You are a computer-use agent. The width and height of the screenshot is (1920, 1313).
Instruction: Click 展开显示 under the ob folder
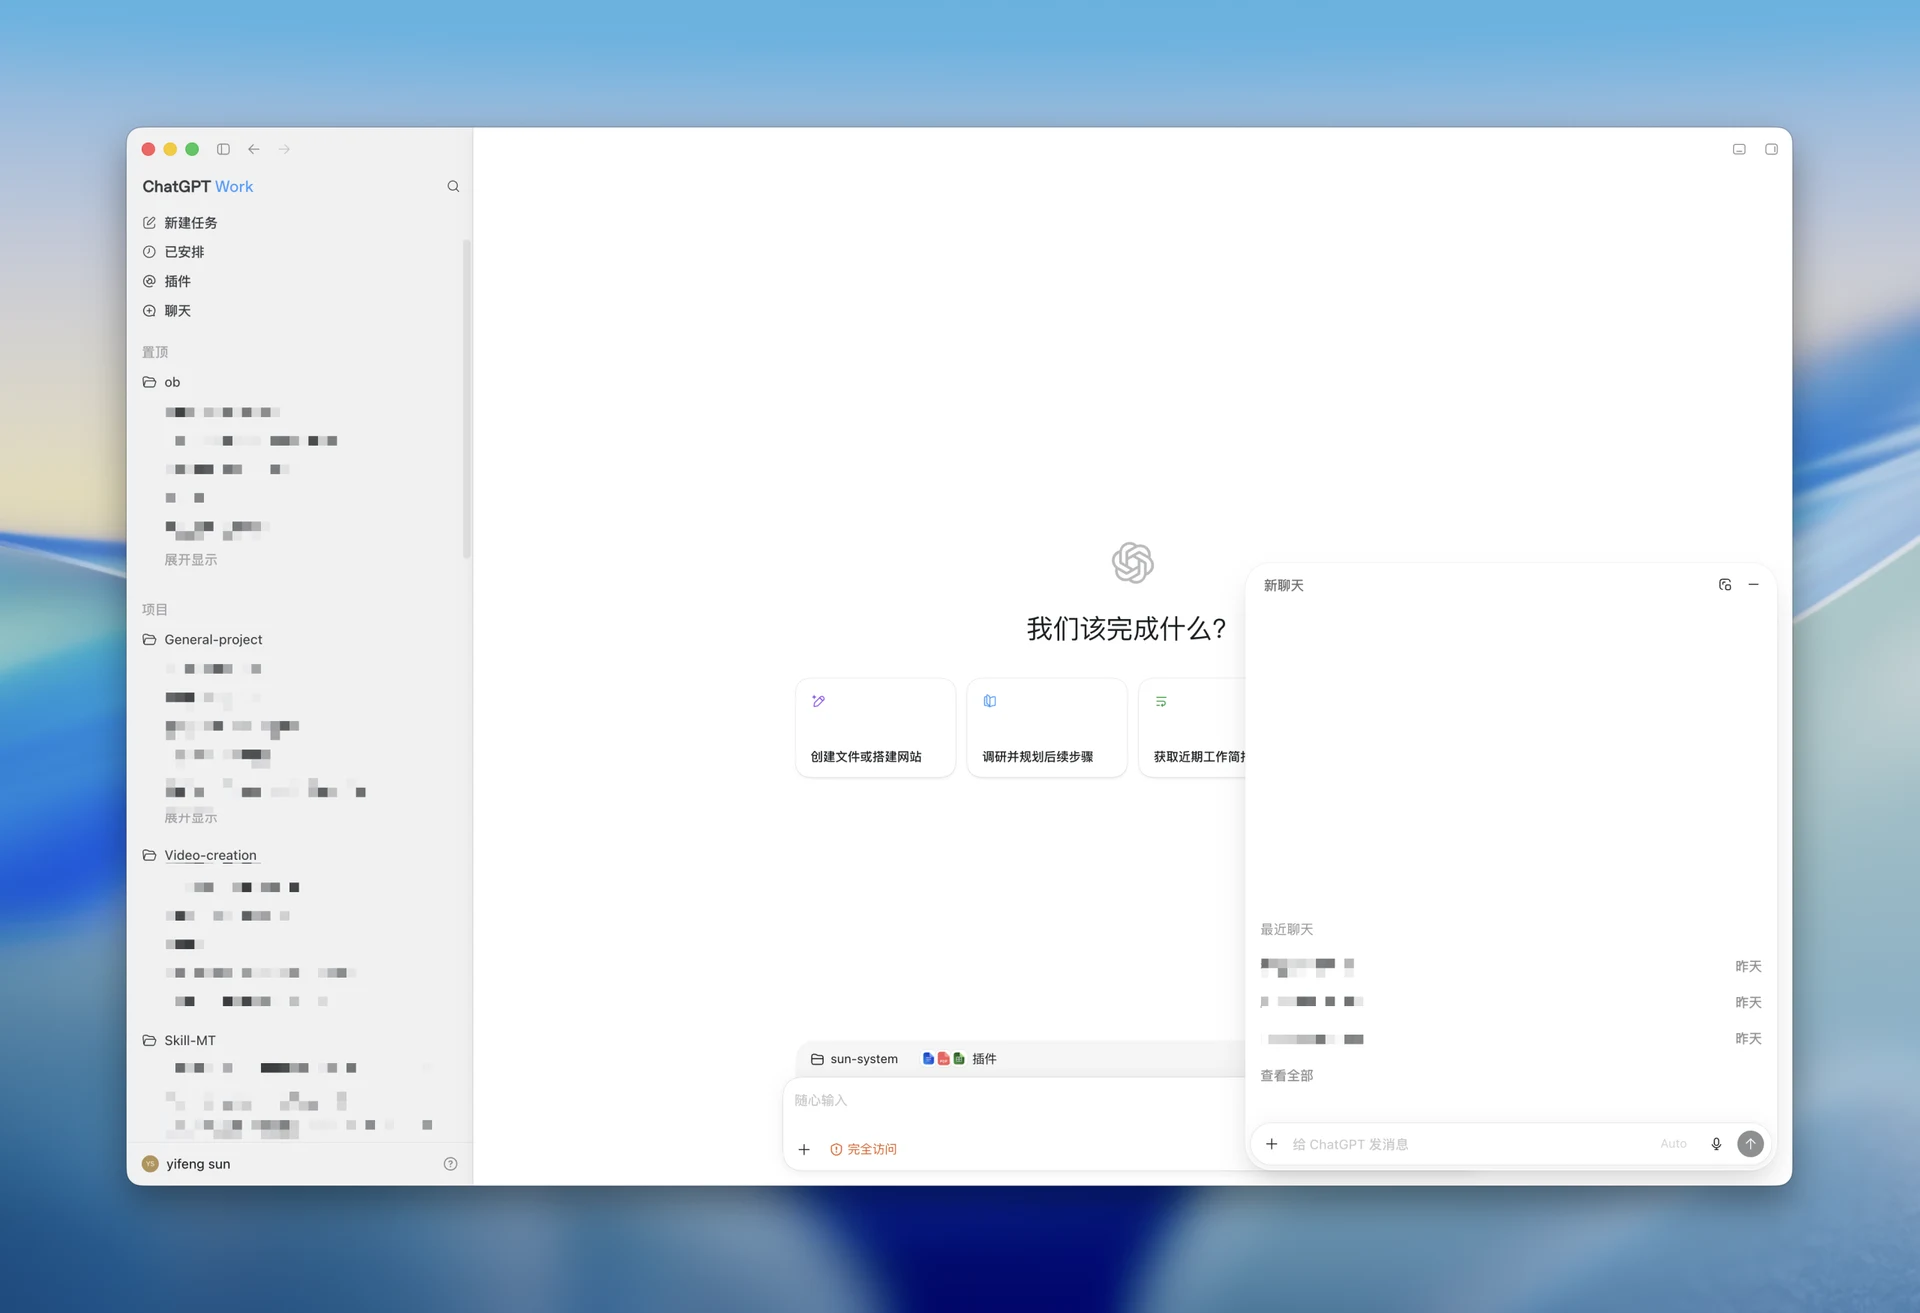(190, 560)
